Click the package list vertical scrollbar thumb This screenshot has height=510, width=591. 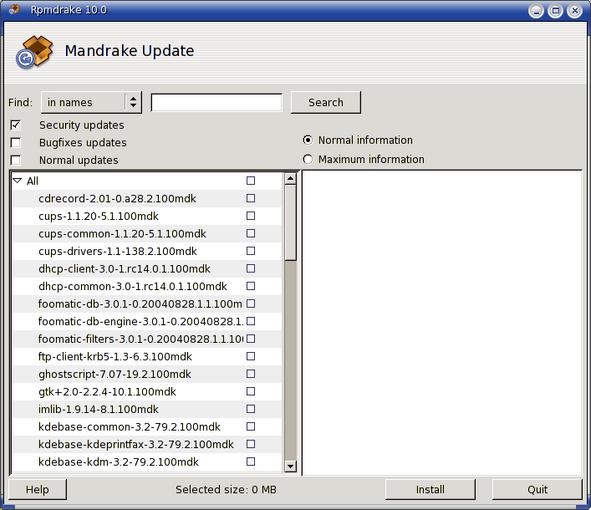[290, 222]
